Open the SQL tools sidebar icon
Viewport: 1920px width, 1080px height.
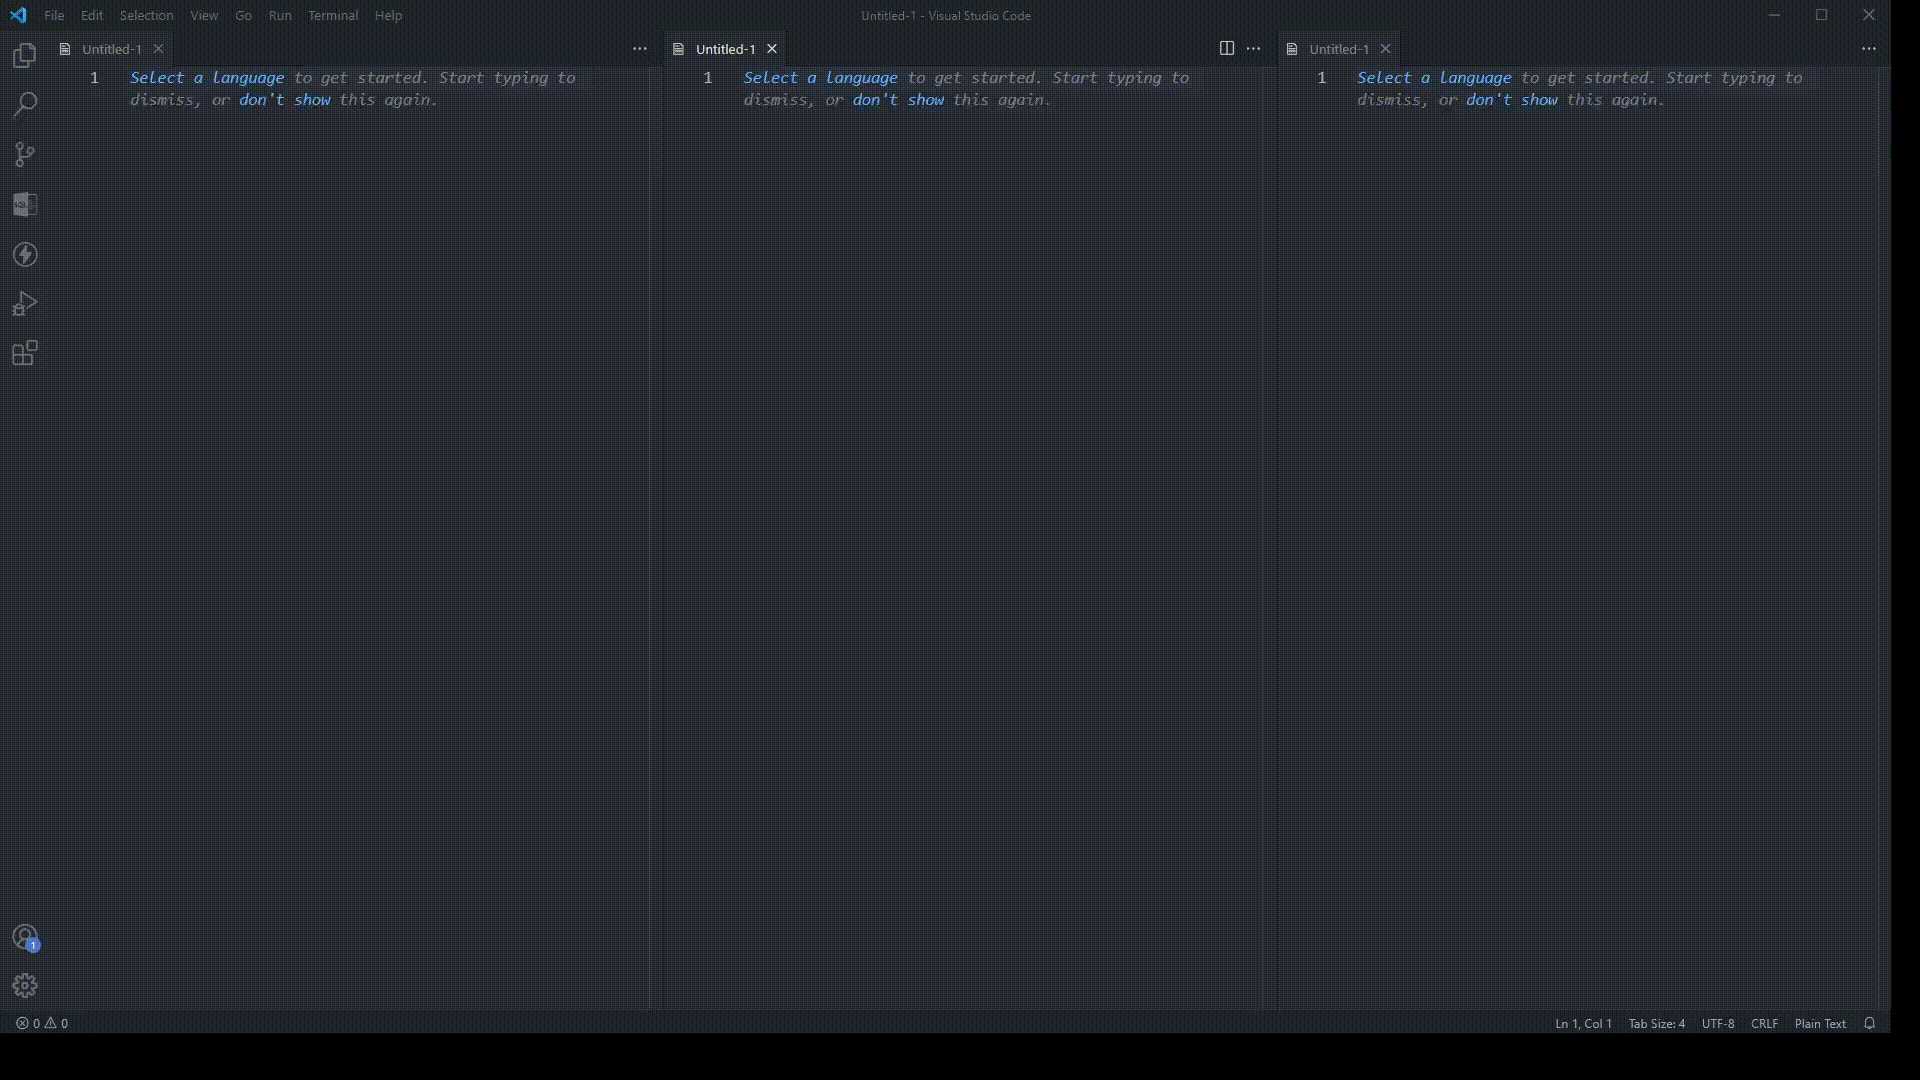pos(25,204)
